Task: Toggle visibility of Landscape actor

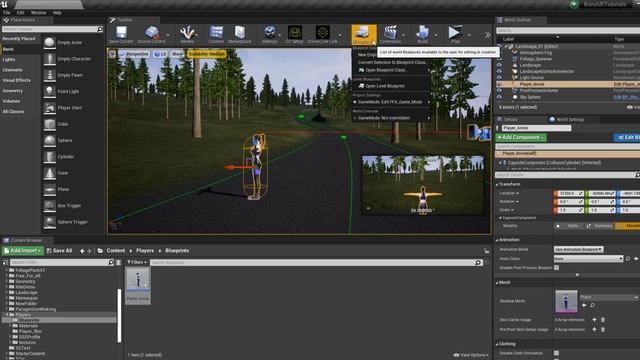Action: [x=499, y=65]
